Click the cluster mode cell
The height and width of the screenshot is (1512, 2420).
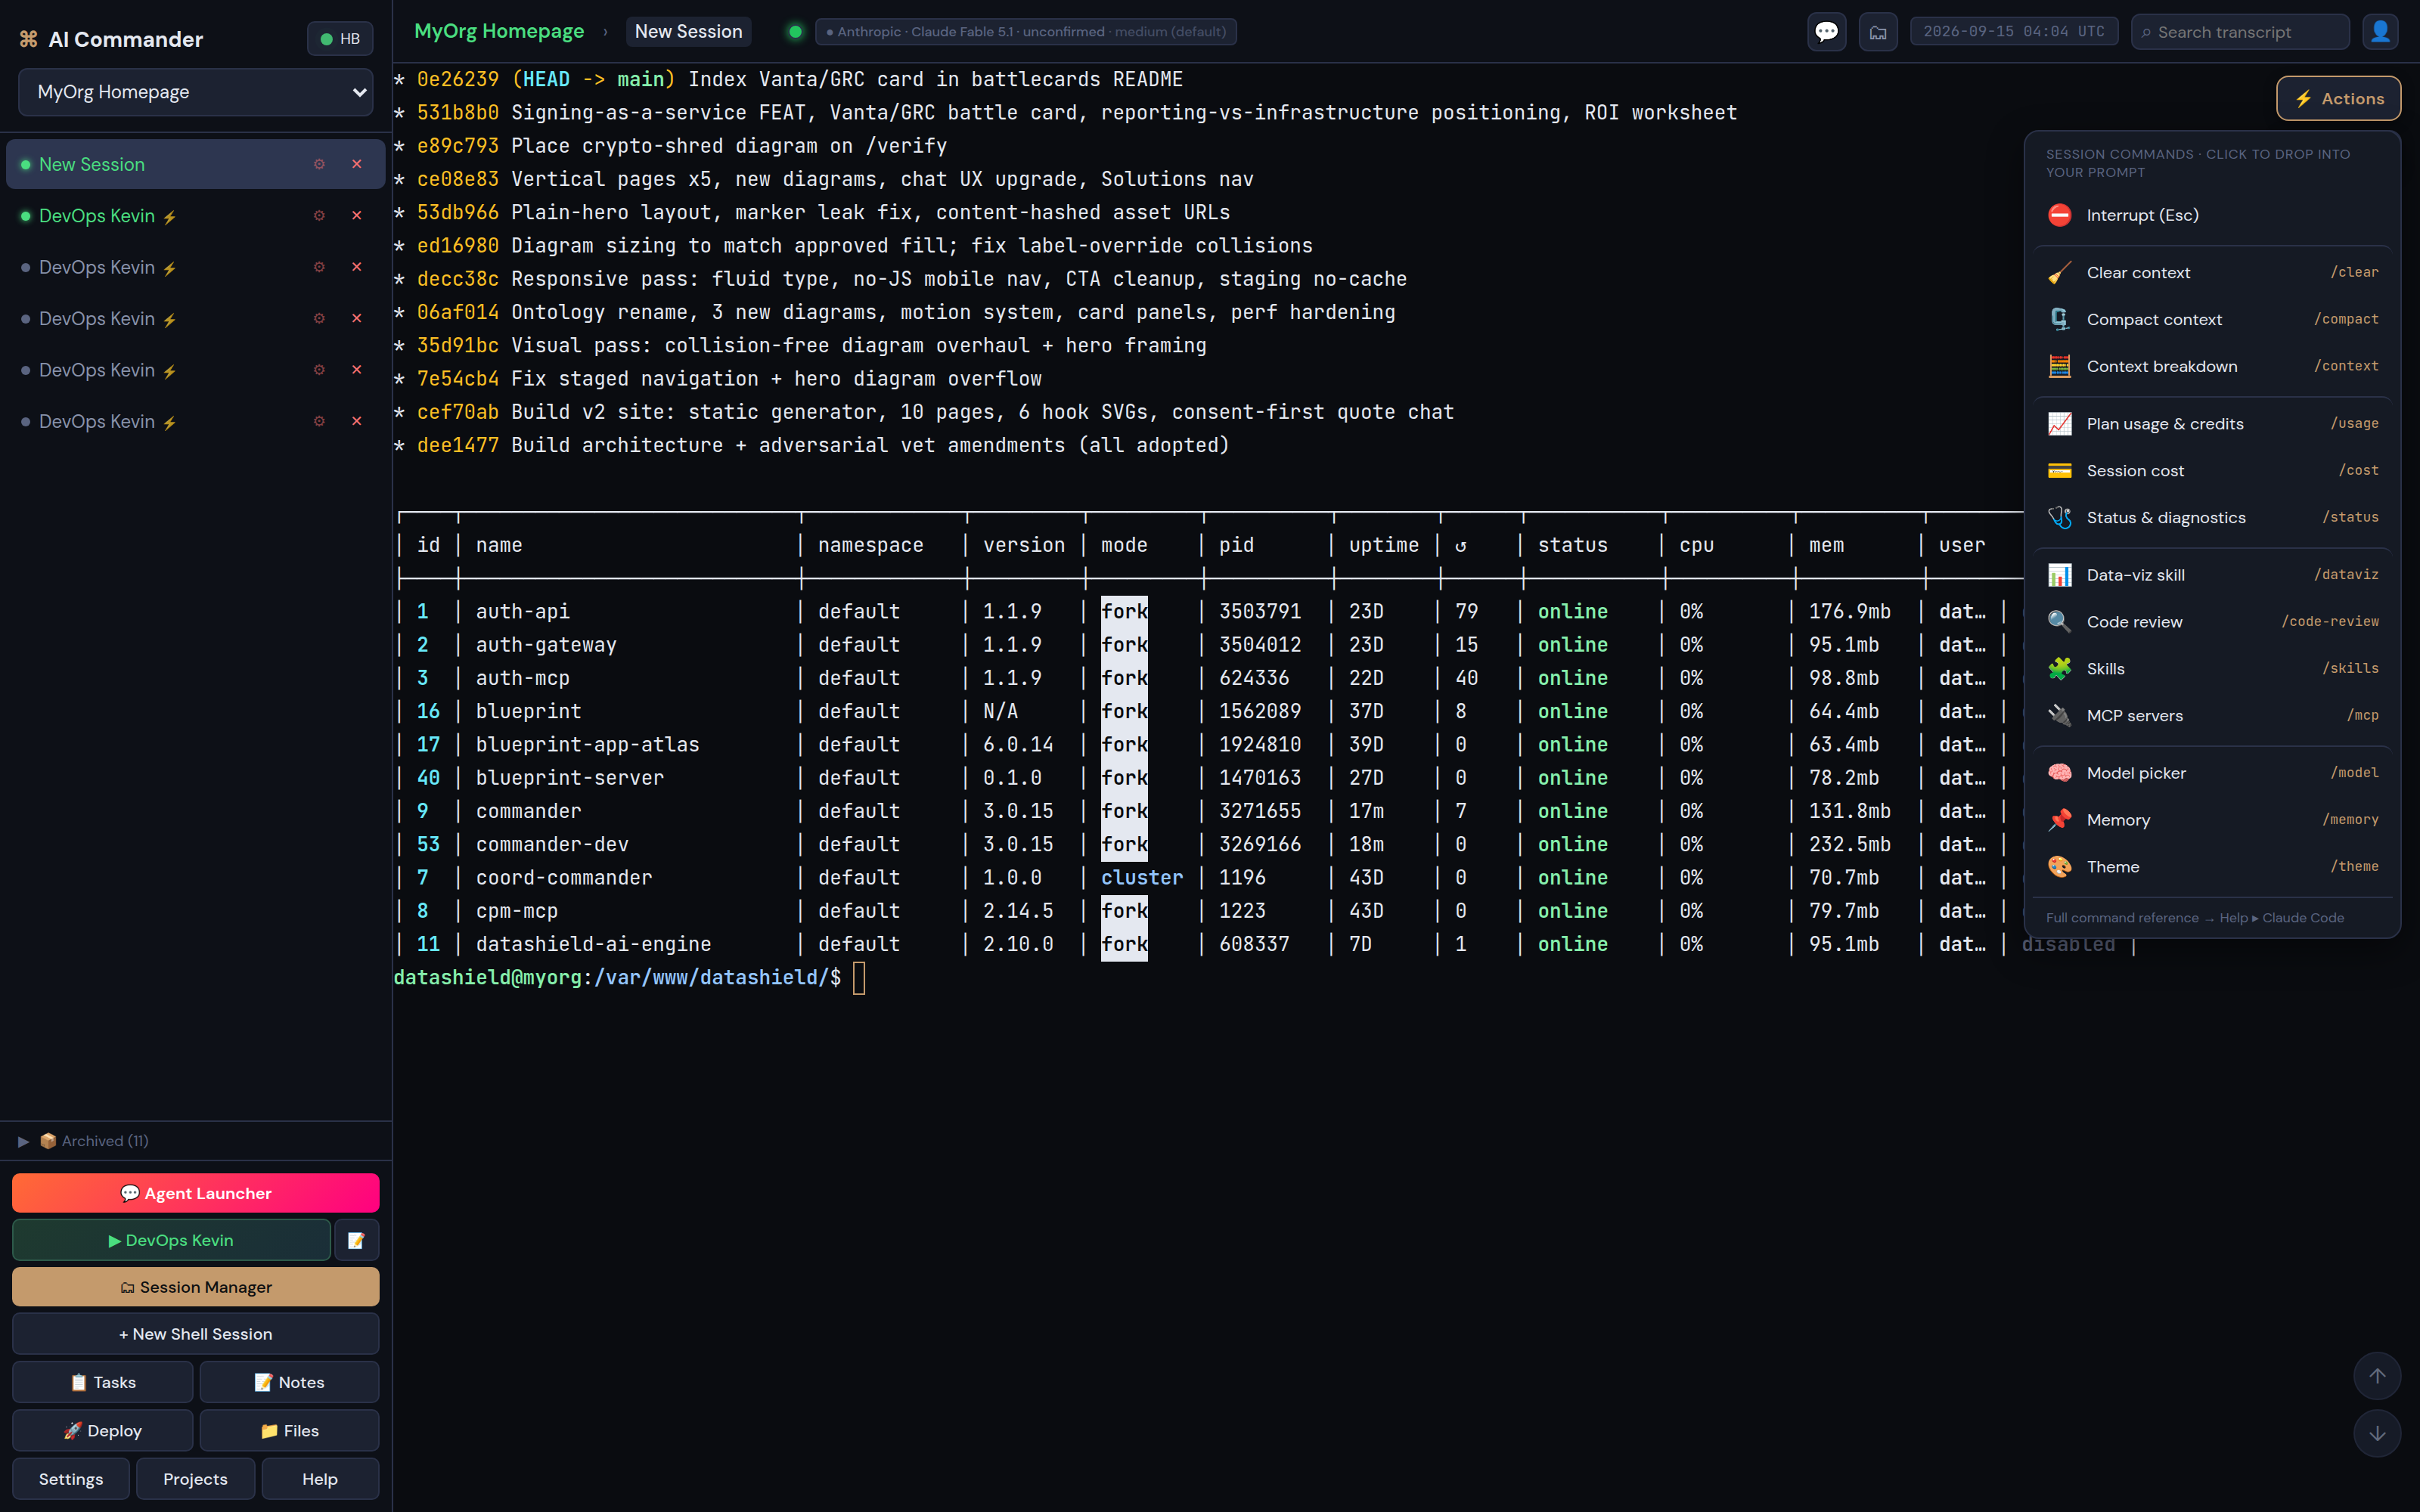[1142, 878]
